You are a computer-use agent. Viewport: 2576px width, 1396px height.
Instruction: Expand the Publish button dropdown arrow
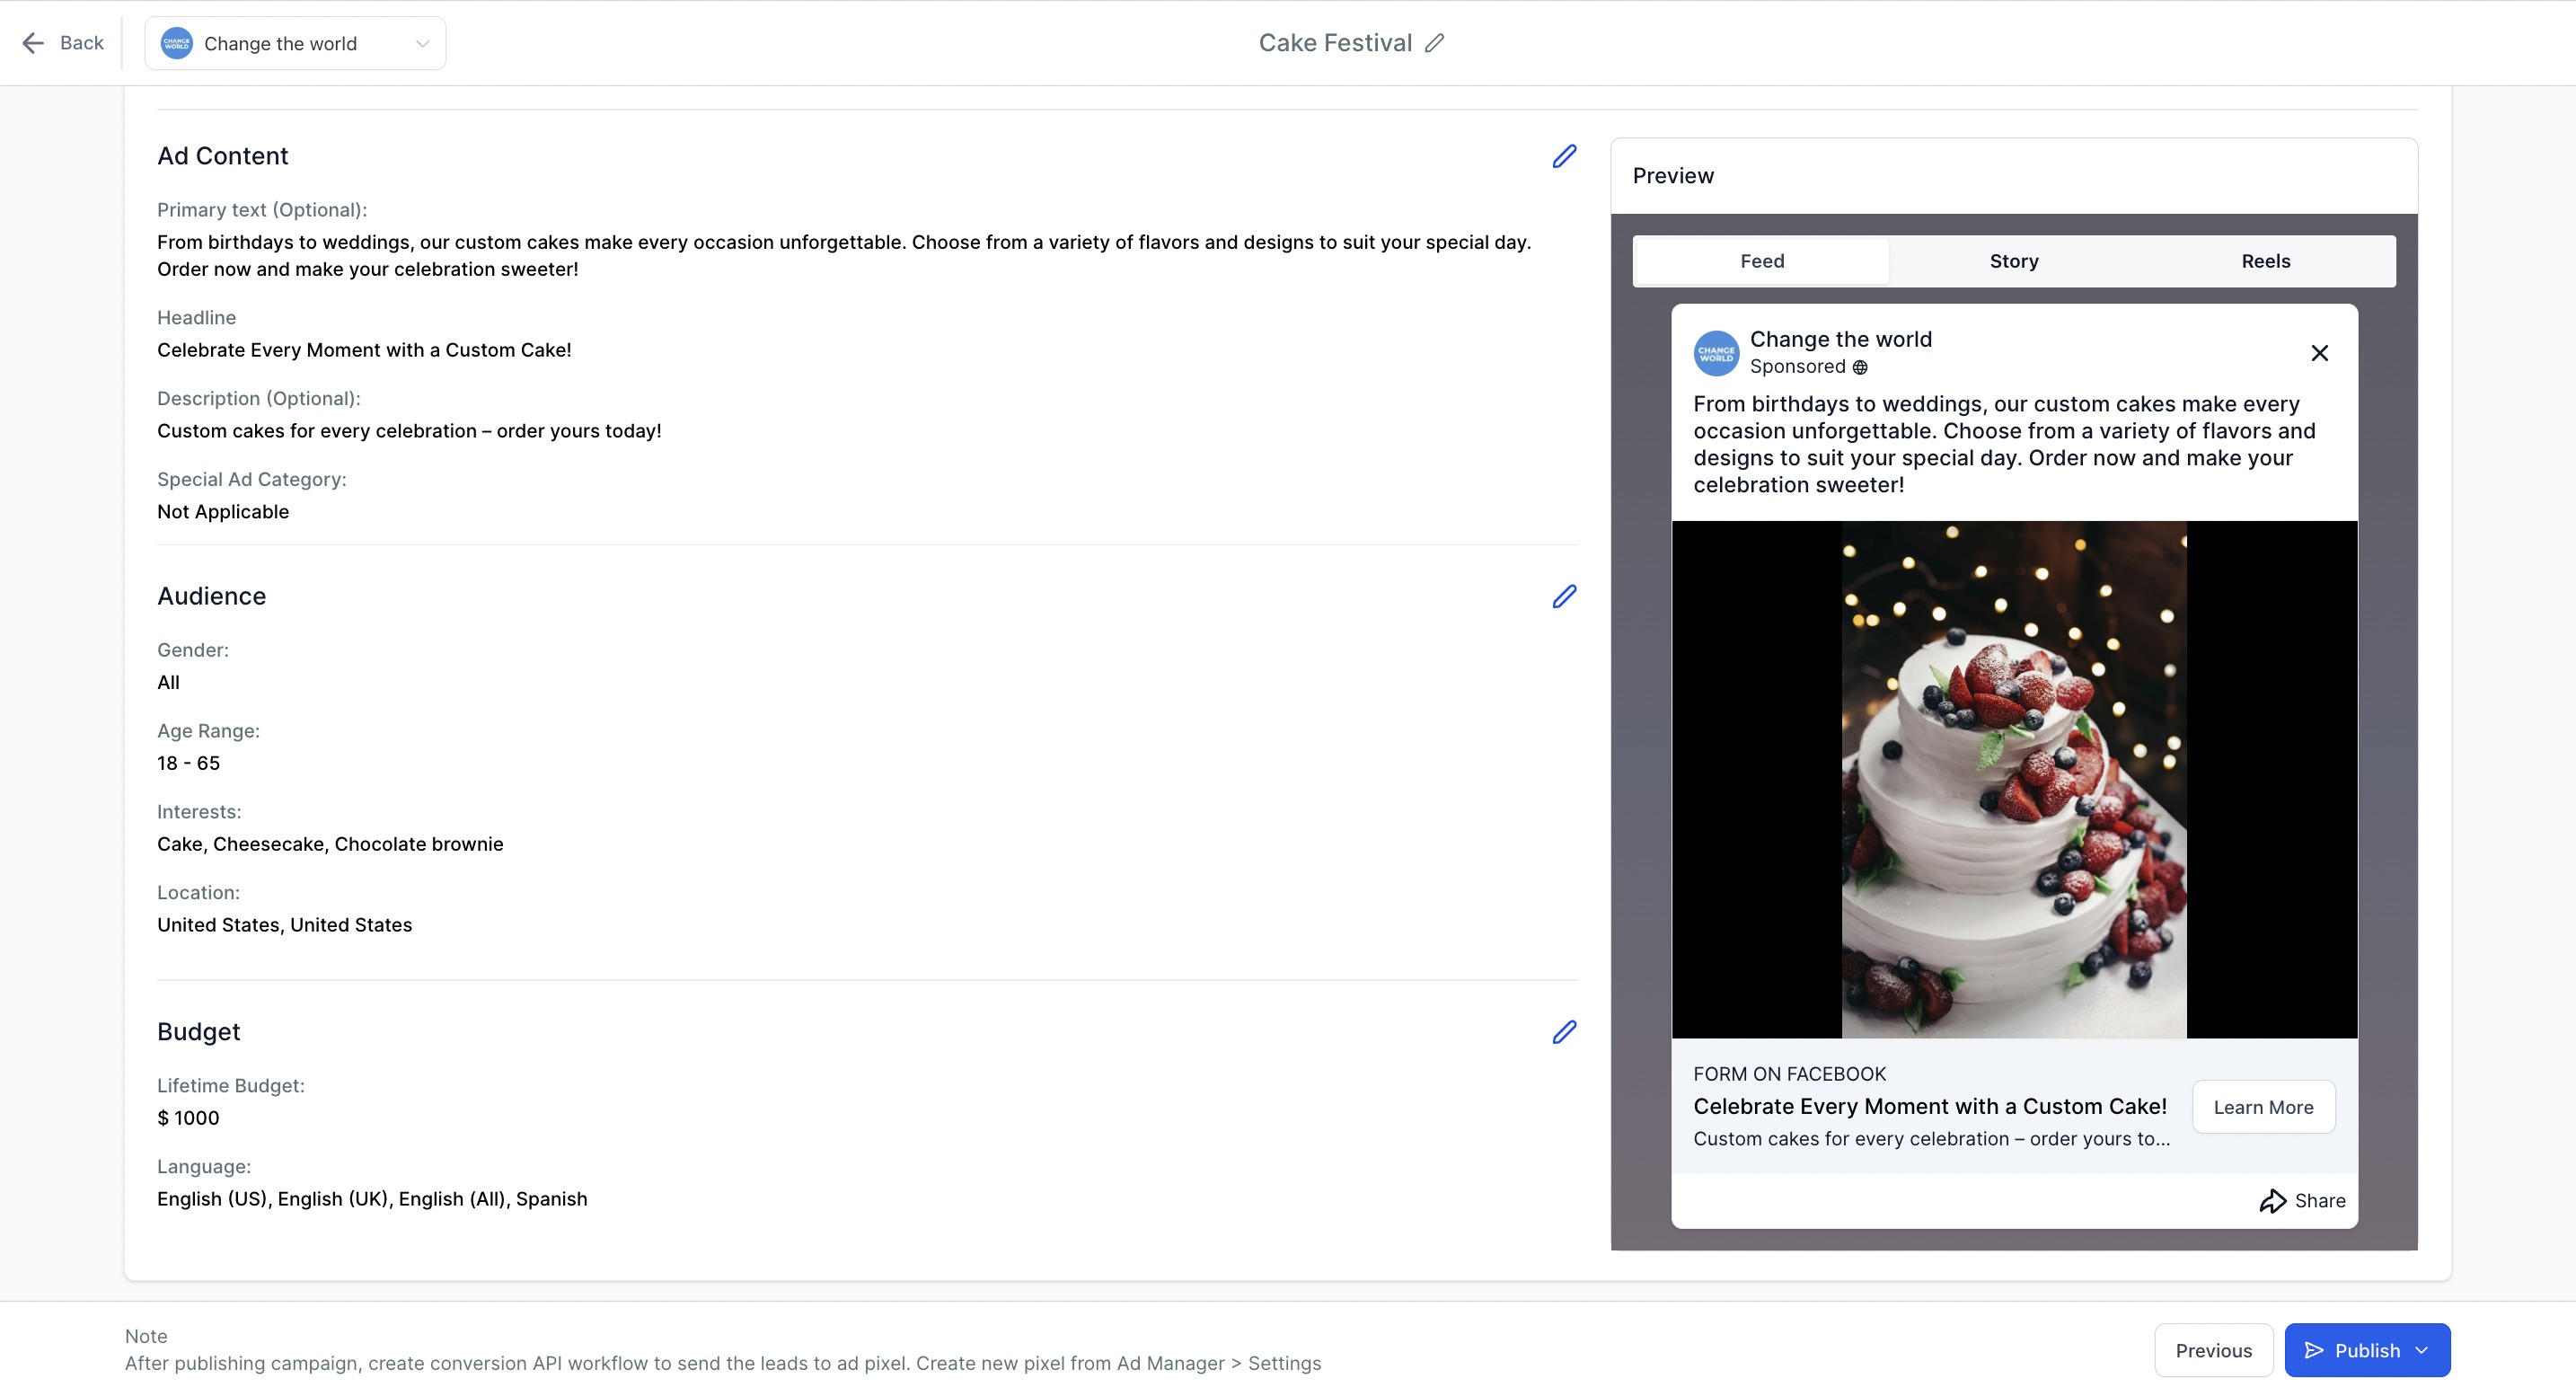click(x=2422, y=1350)
